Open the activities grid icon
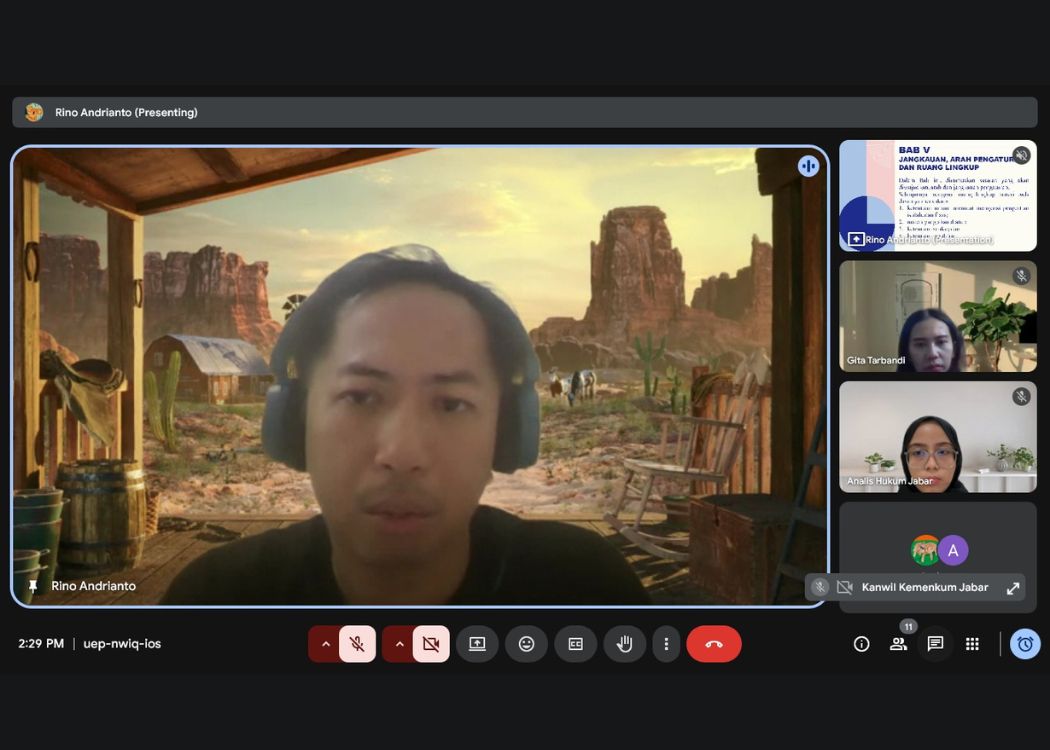Screen dimensions: 1050x750 pyautogui.click(x=972, y=644)
